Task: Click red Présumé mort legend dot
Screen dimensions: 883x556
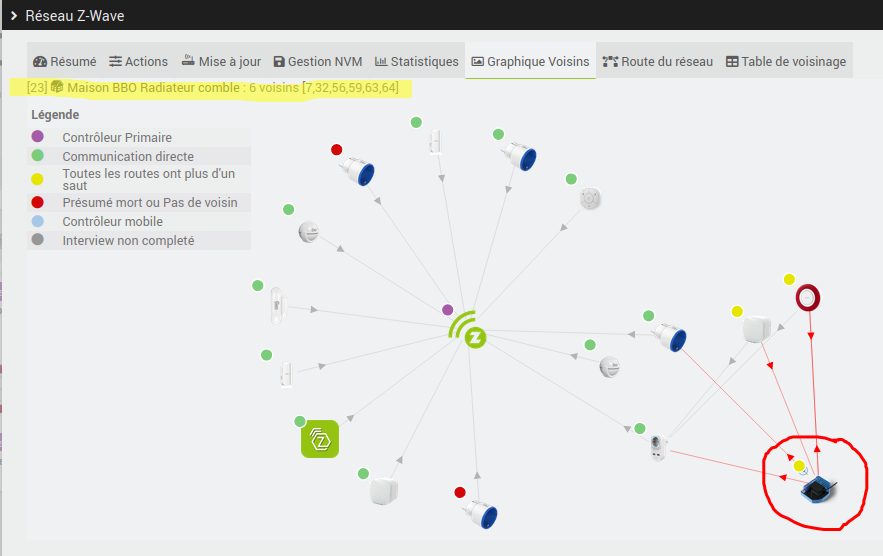Action: [x=38, y=202]
